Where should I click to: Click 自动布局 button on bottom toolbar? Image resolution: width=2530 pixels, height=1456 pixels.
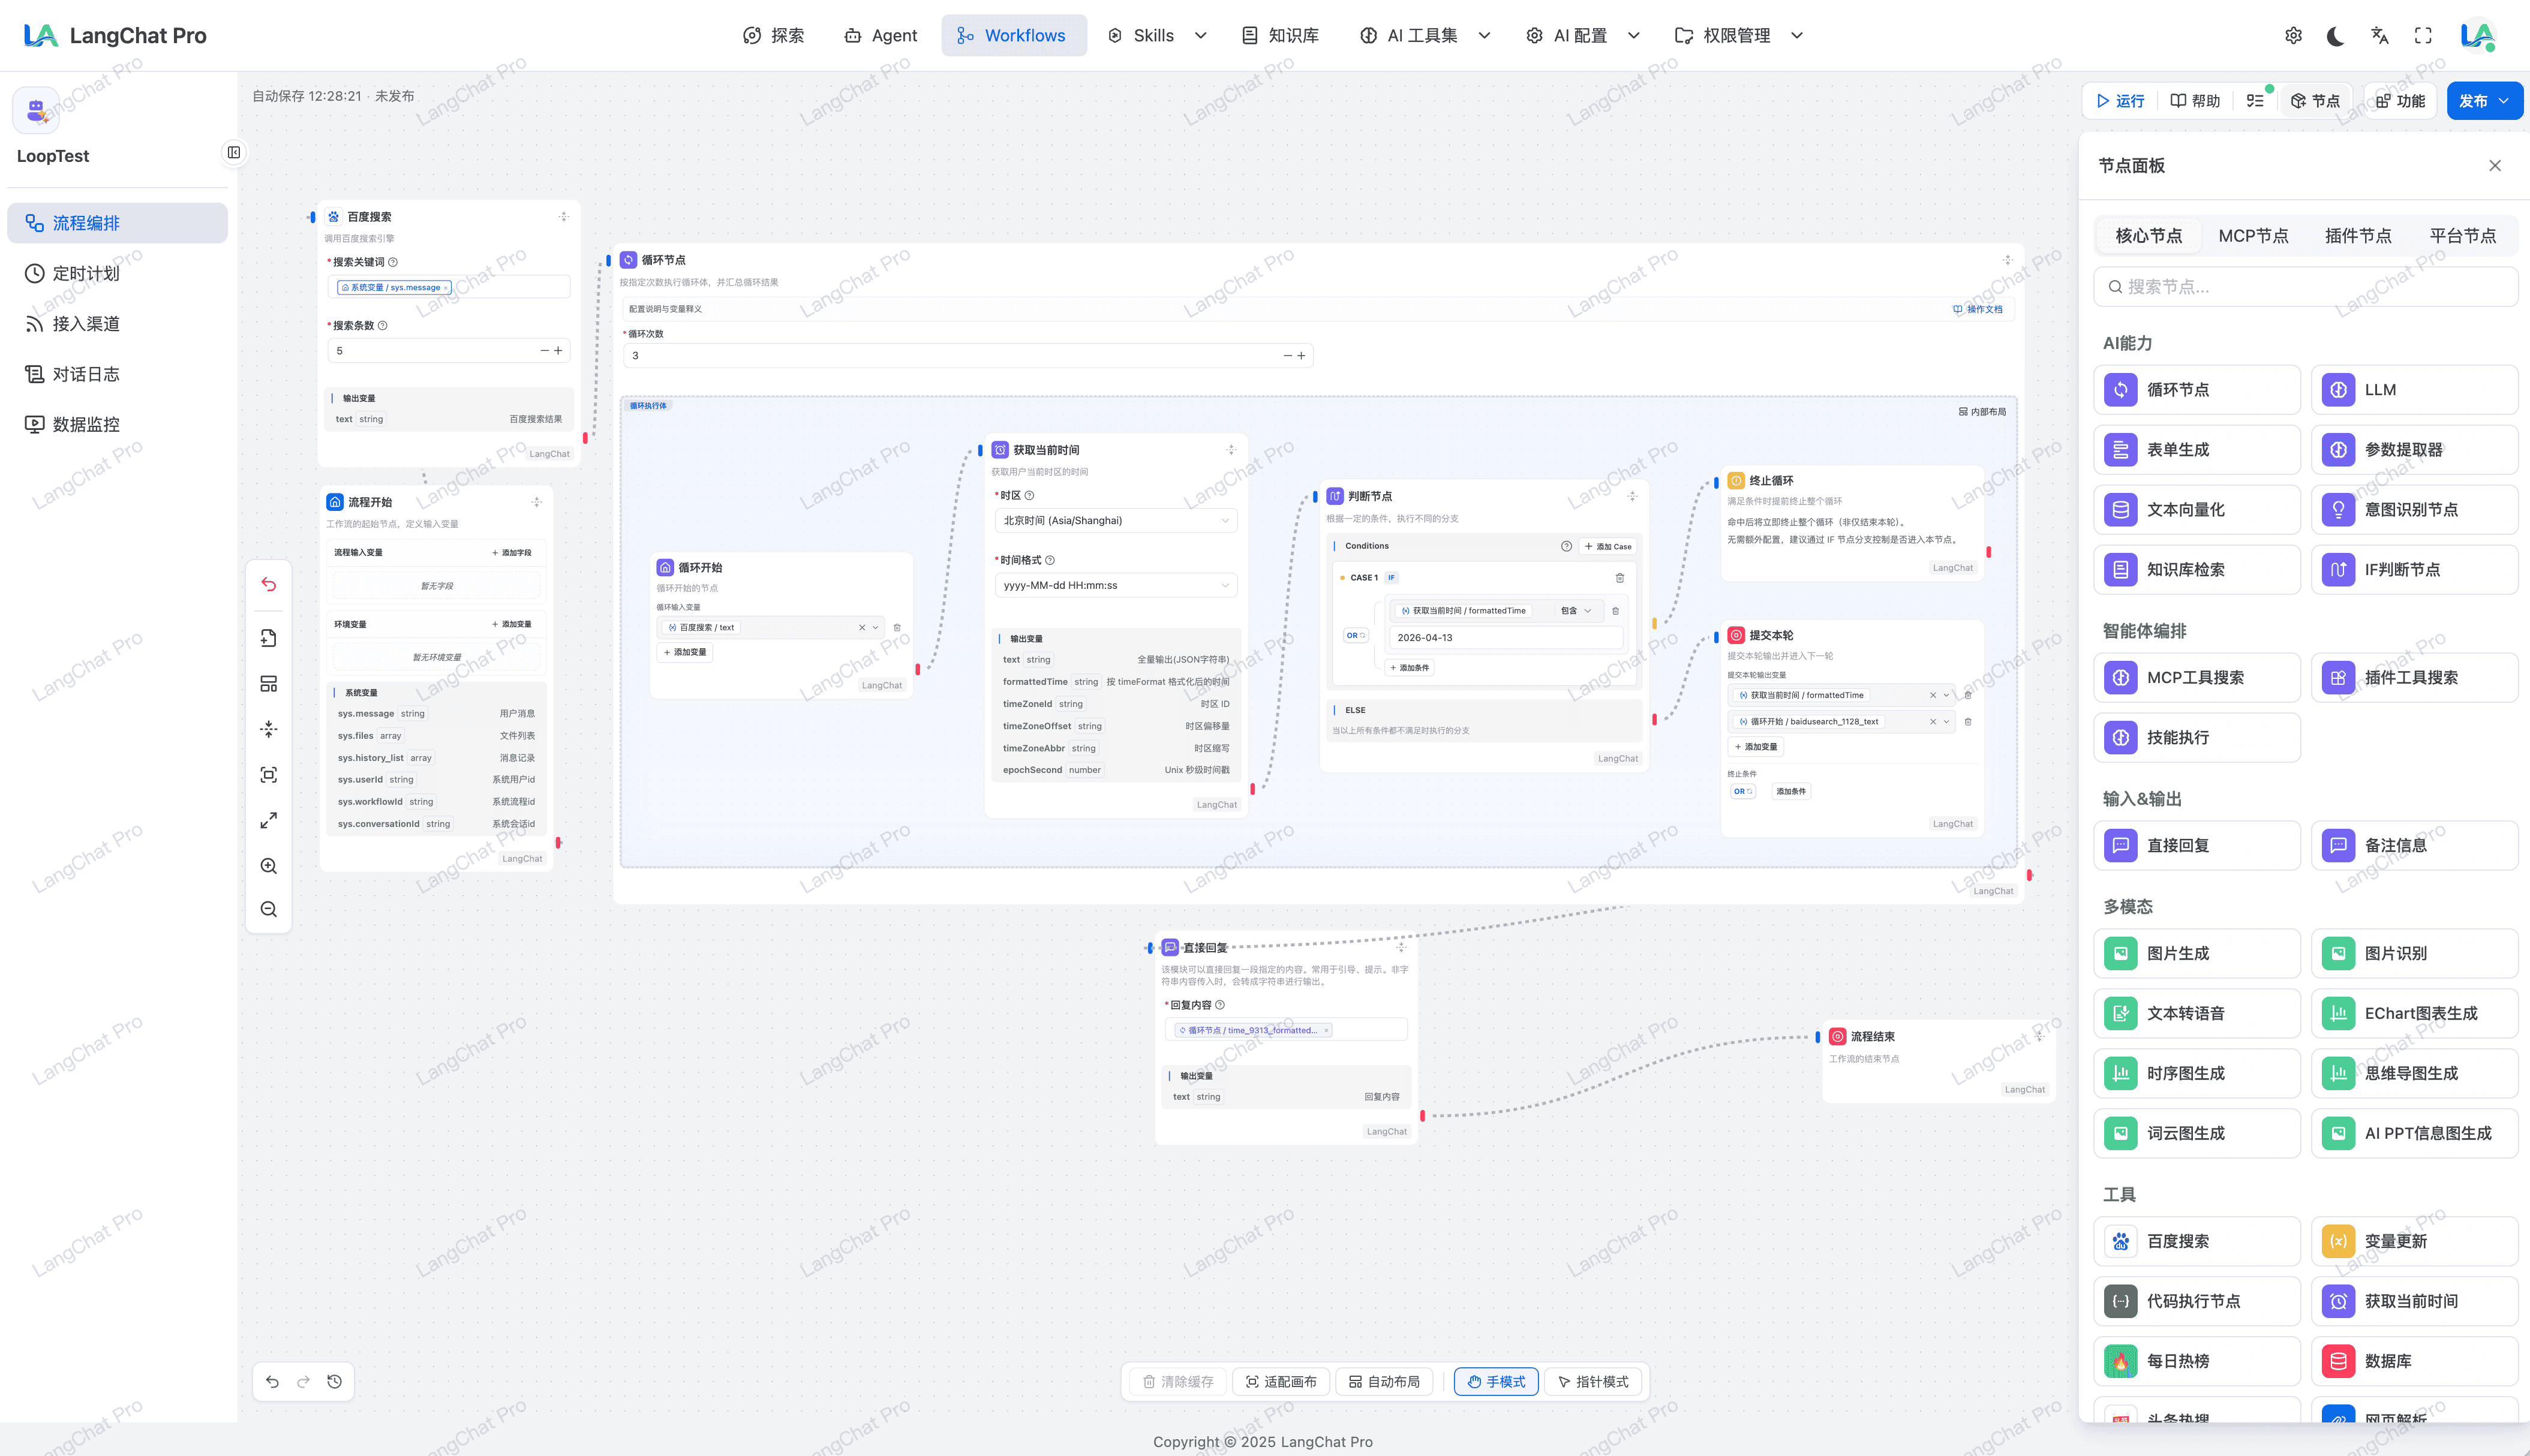[1384, 1381]
